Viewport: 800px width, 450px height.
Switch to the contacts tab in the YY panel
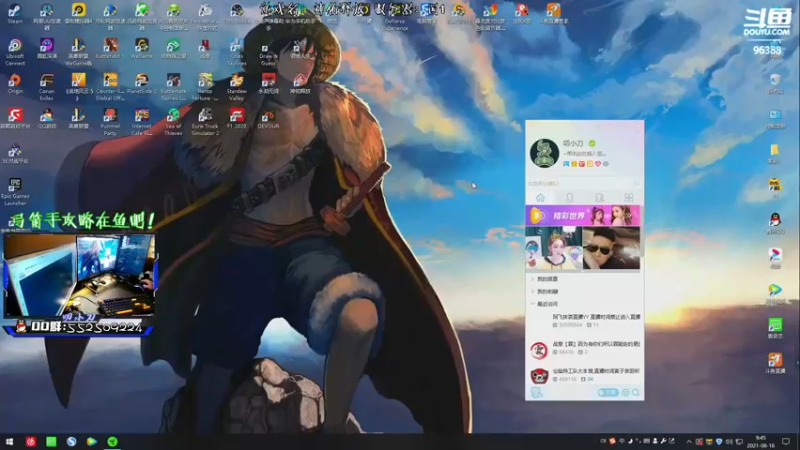(x=569, y=197)
